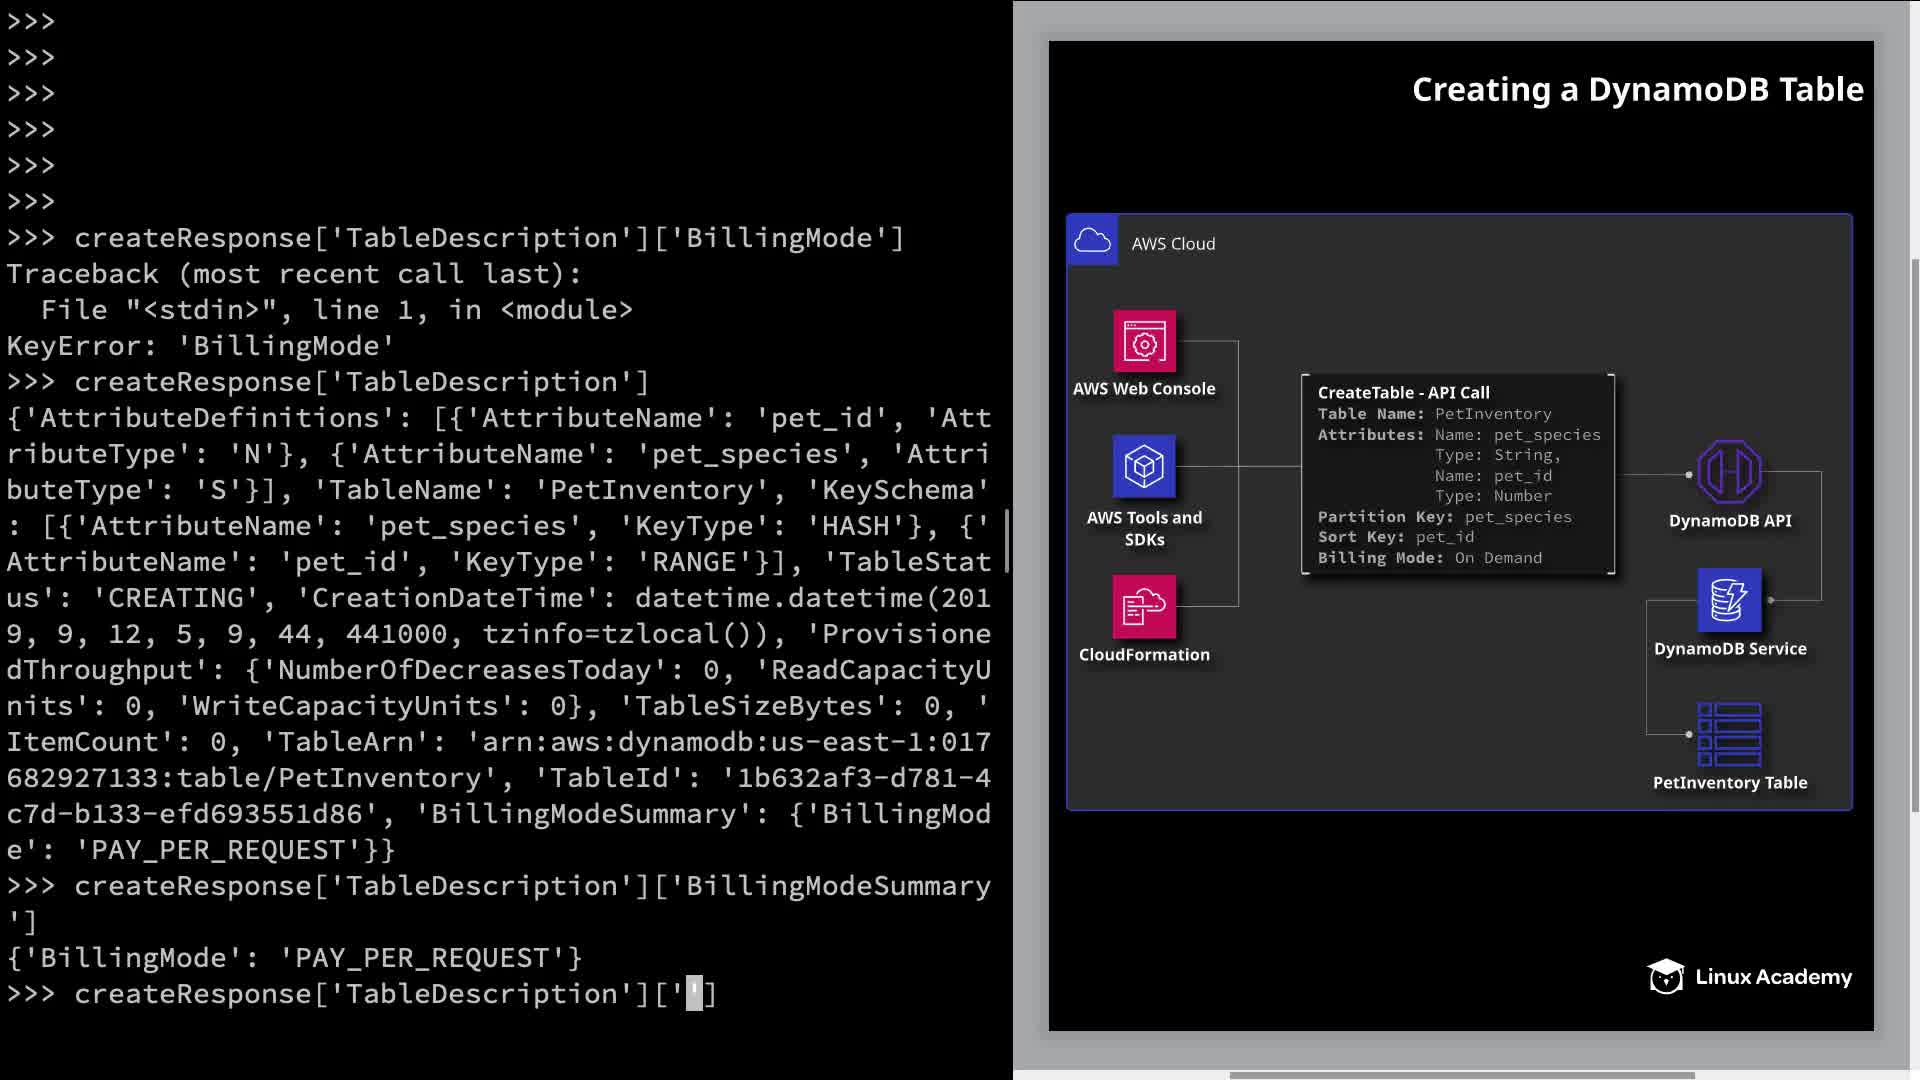Click the KeyError: 'BillingMode' line
This screenshot has height=1080, width=1920.
click(x=200, y=346)
